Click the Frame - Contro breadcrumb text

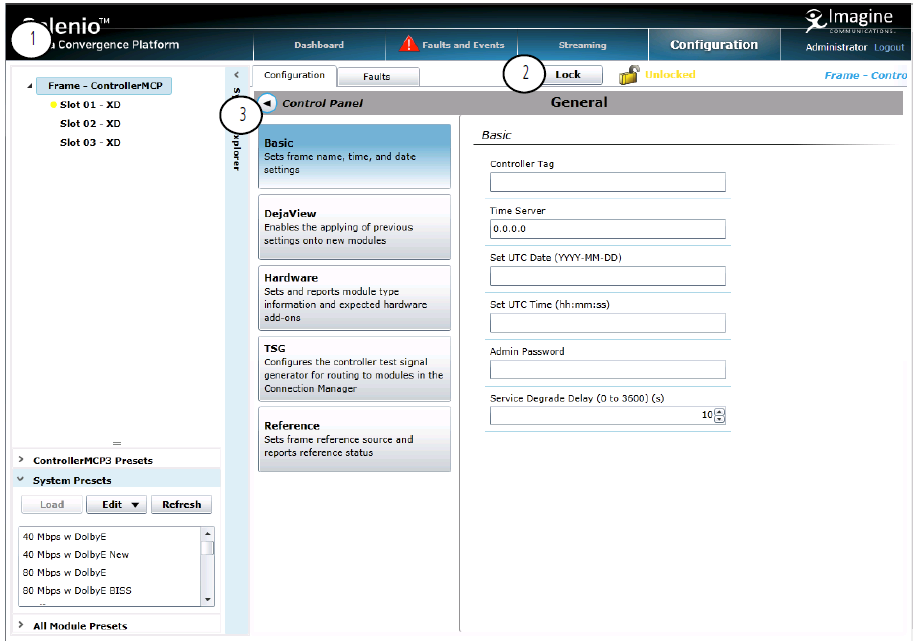pos(866,75)
